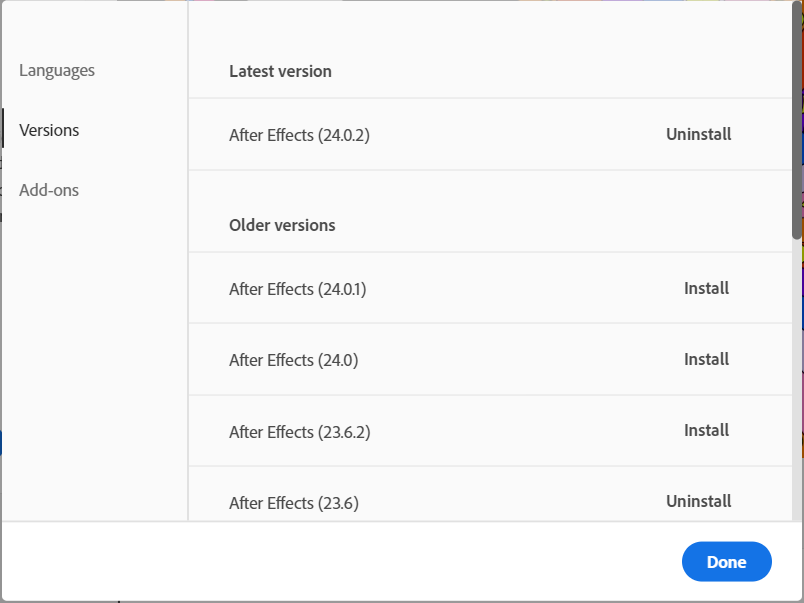This screenshot has height=603, width=804.
Task: Click the versions list scrollbar thumb
Action: pyautogui.click(x=797, y=120)
